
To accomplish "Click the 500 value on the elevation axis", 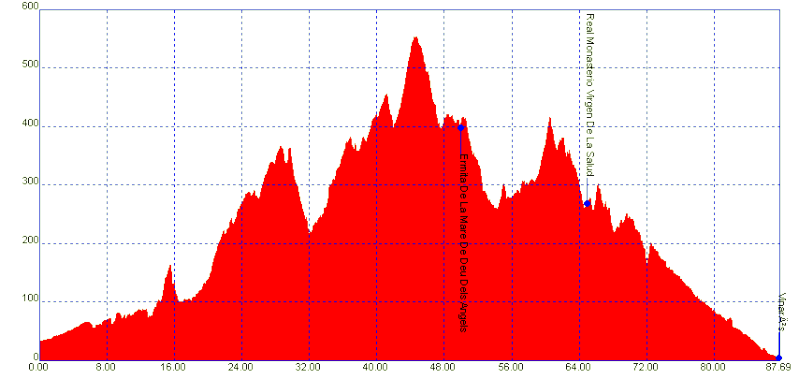I will tap(30, 68).
